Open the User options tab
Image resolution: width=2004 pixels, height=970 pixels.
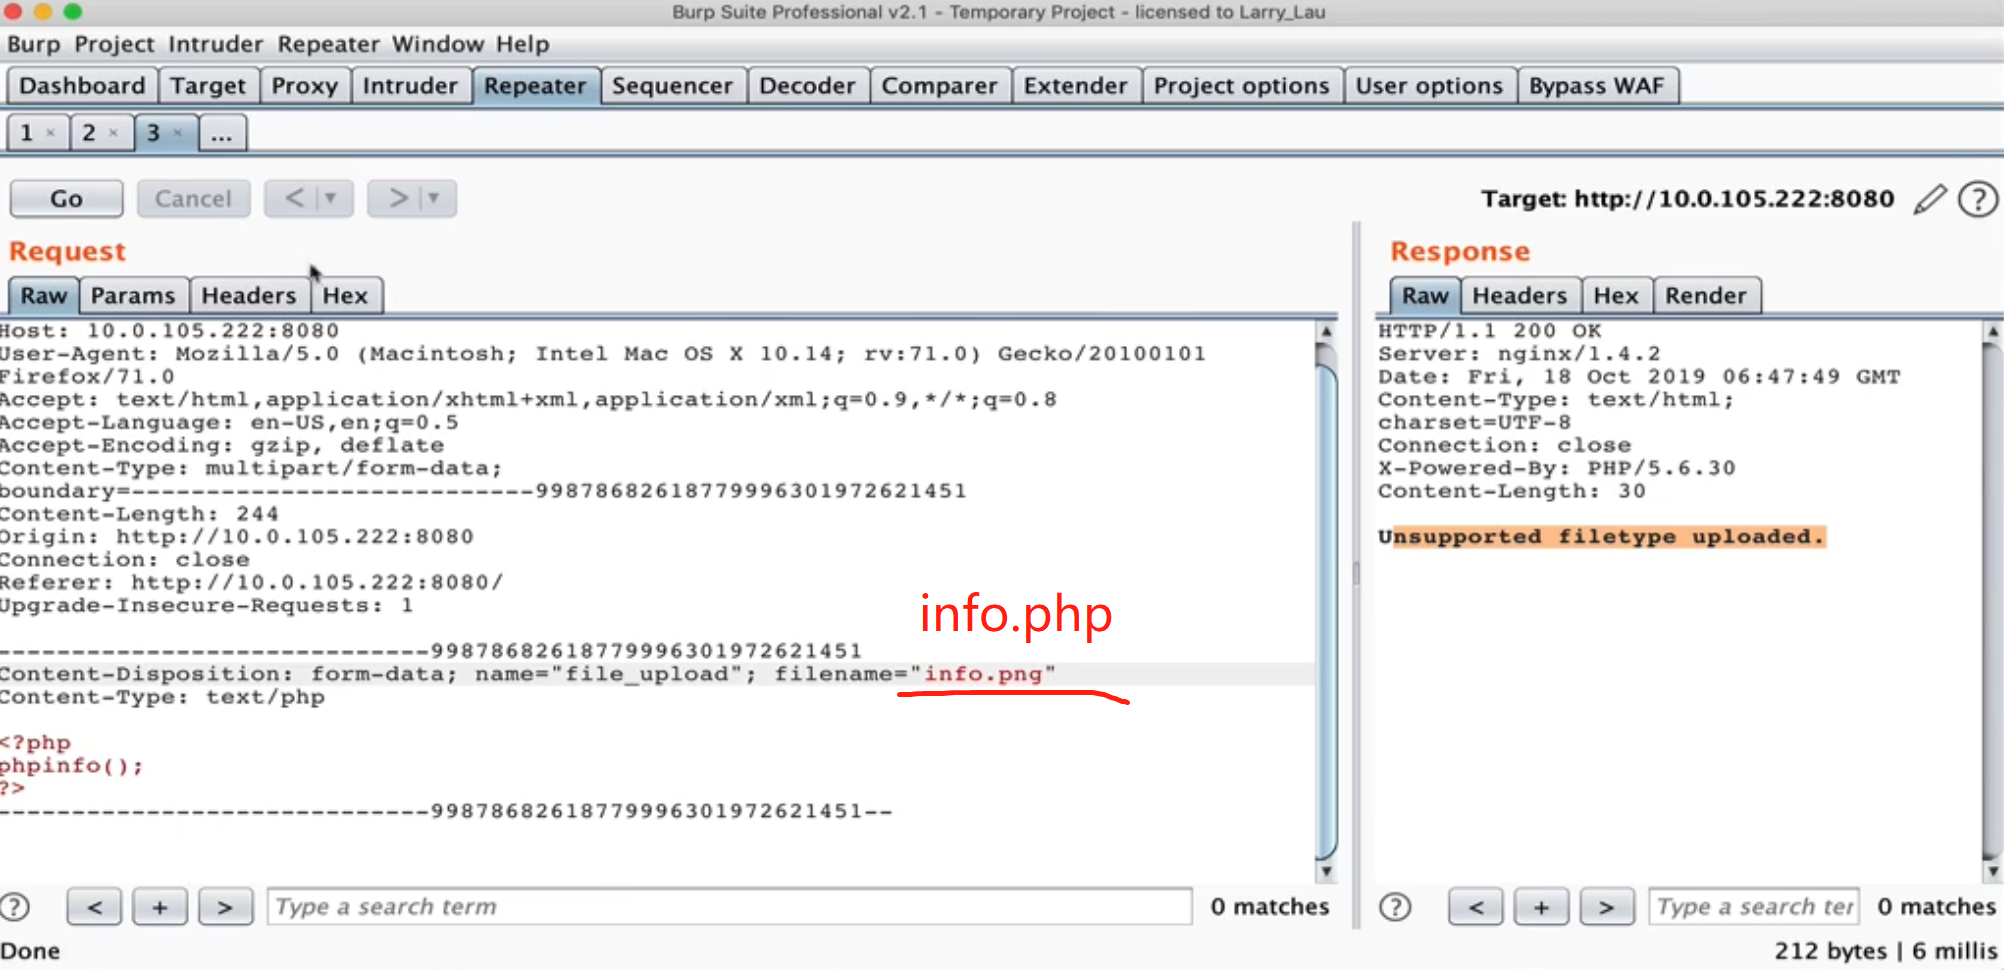point(1429,86)
